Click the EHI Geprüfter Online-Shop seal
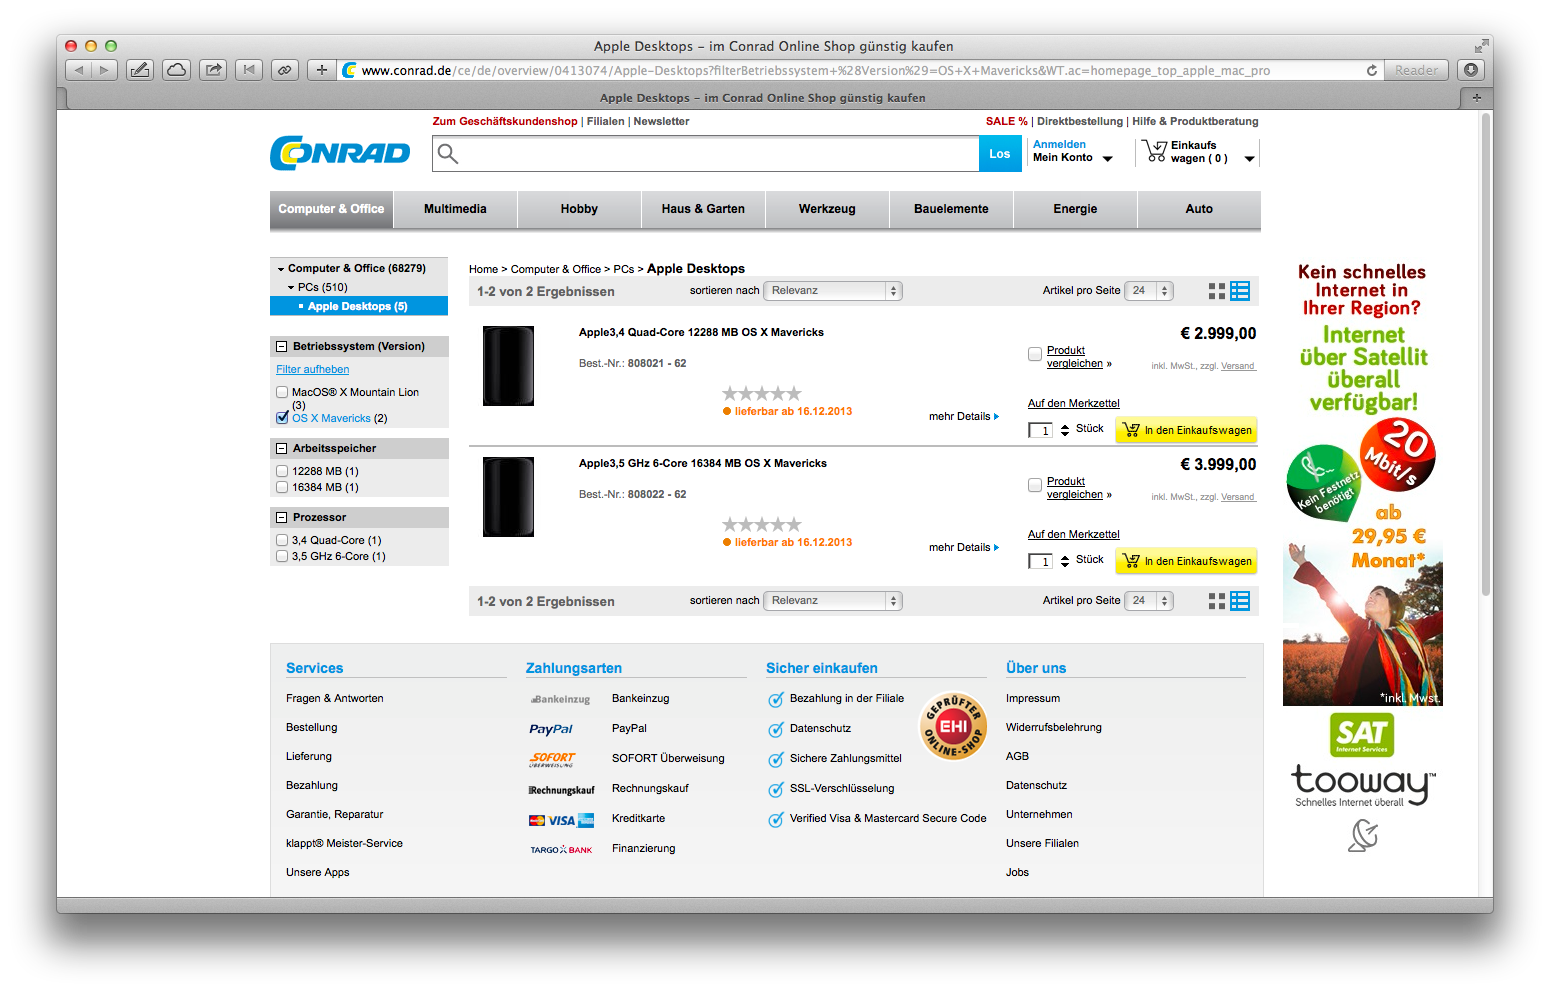 [953, 726]
